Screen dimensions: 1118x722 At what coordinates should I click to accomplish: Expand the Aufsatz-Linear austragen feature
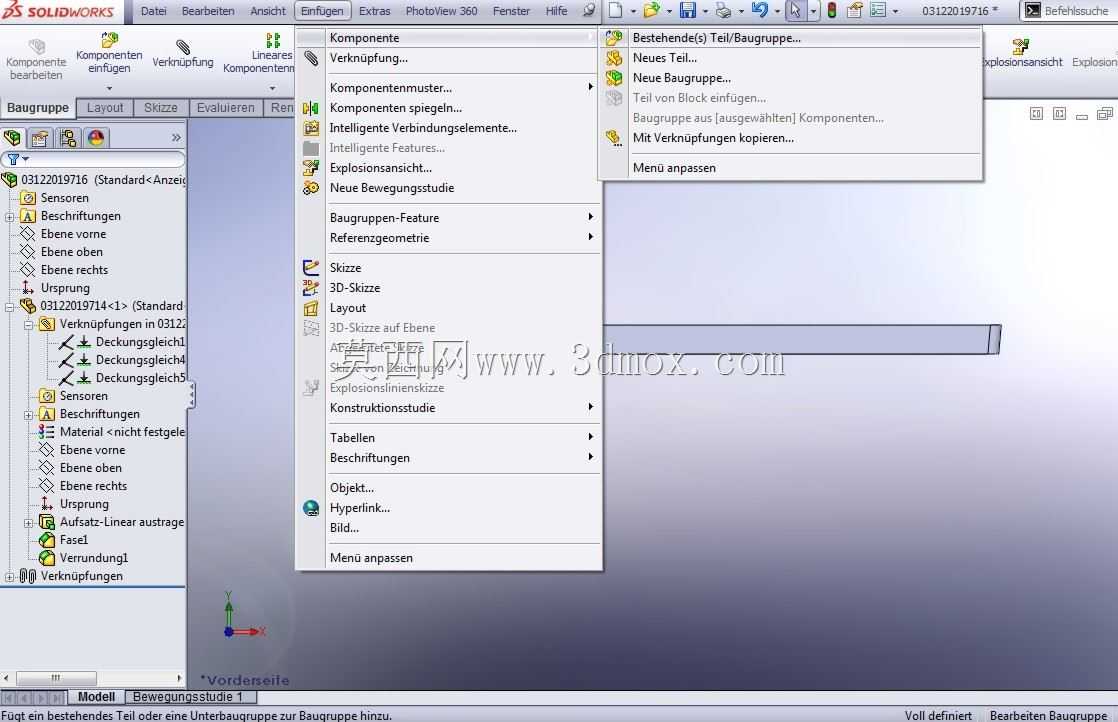[29, 522]
